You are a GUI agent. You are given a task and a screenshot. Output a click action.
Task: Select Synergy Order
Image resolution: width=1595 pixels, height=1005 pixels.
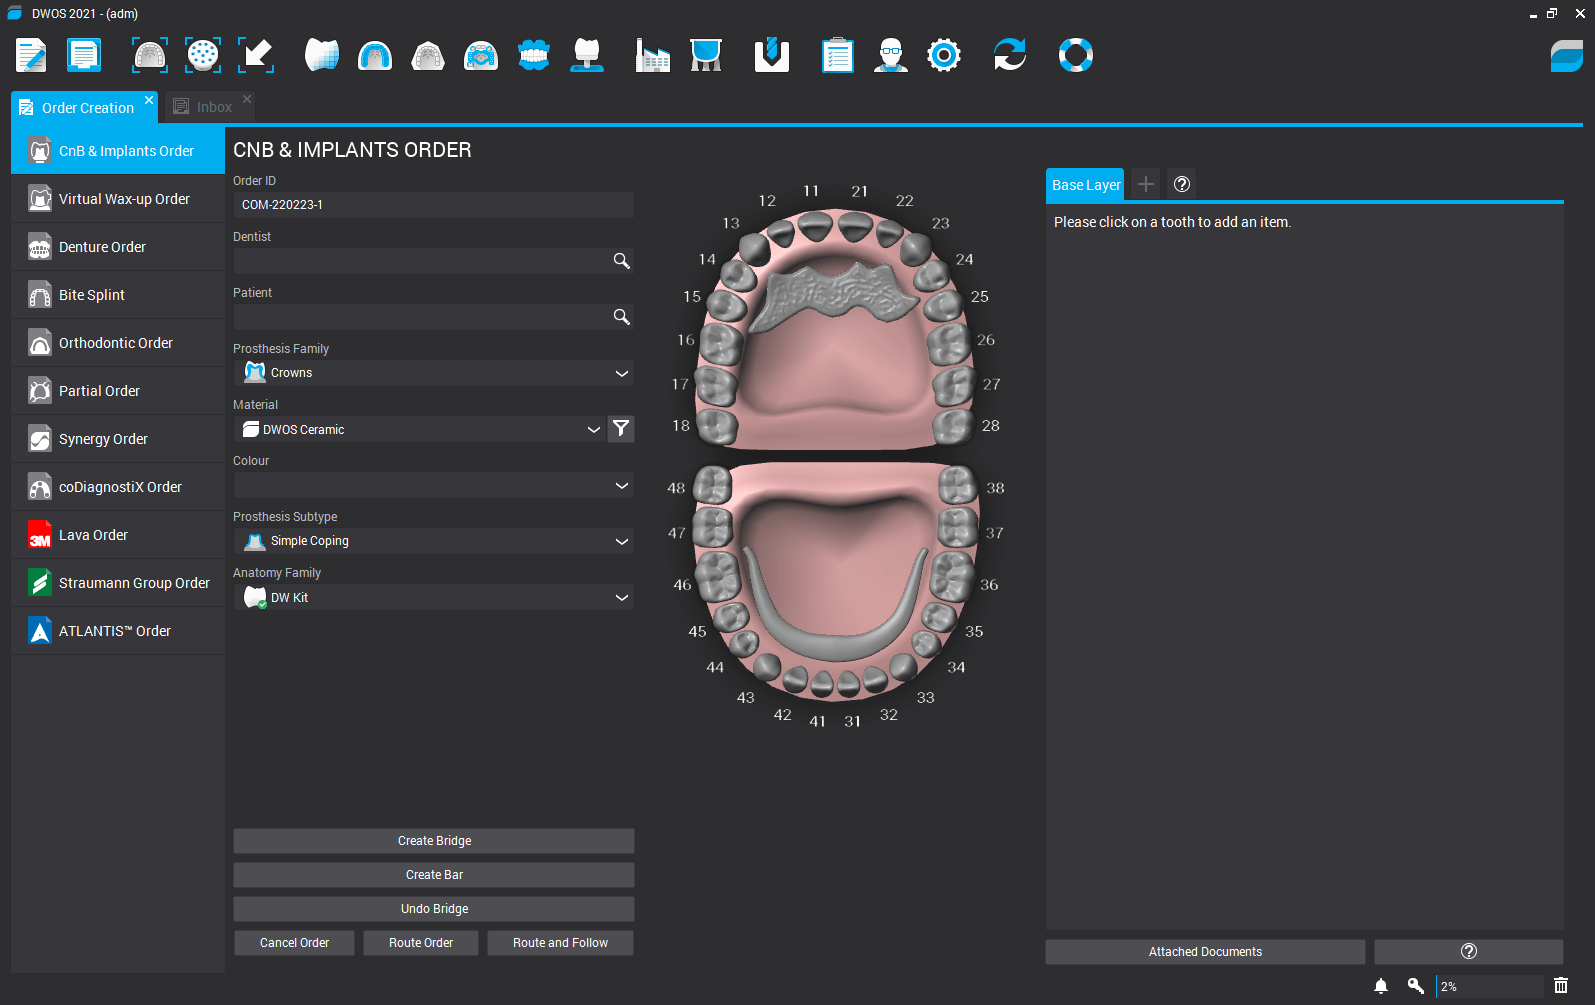[x=118, y=439]
